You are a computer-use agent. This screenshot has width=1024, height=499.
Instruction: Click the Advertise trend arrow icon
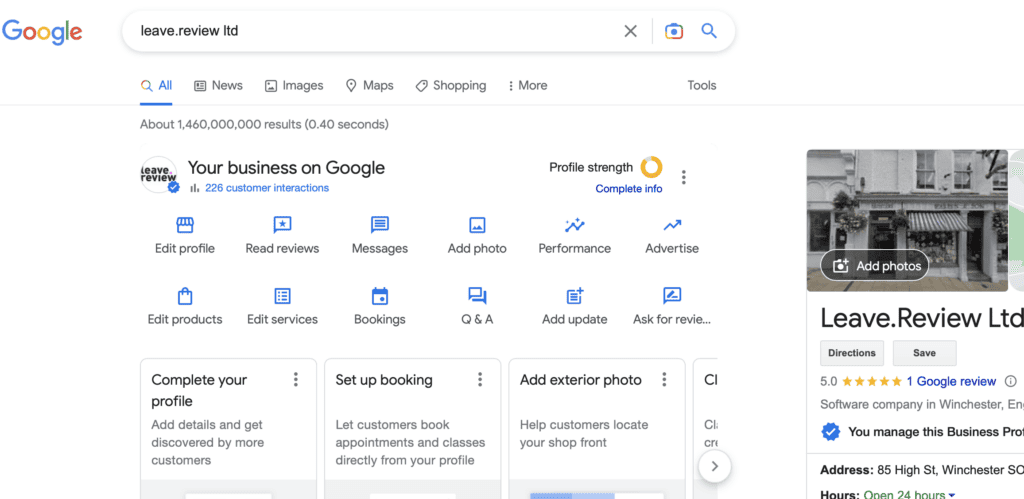click(x=672, y=225)
